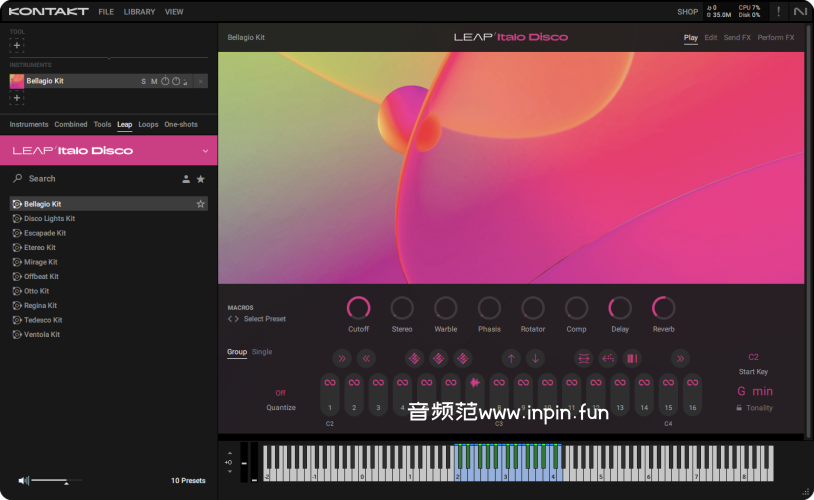
Task: Switch to the Loops browser tab
Action: (148, 125)
